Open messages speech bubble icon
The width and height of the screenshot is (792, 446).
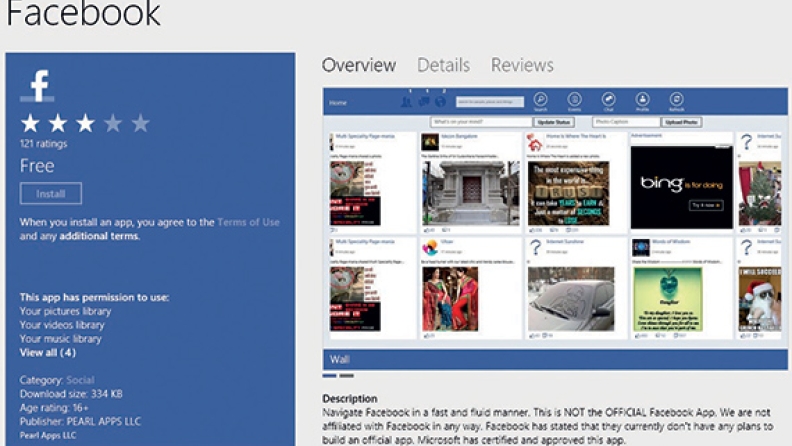(x=424, y=102)
